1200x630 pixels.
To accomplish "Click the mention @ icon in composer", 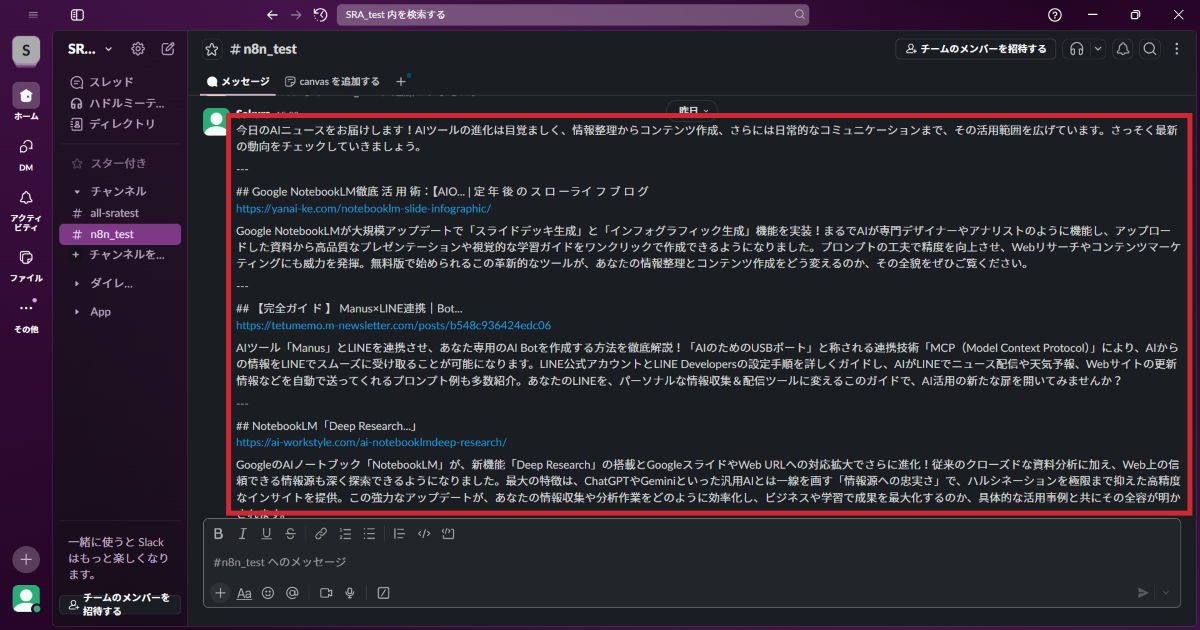I will point(292,593).
